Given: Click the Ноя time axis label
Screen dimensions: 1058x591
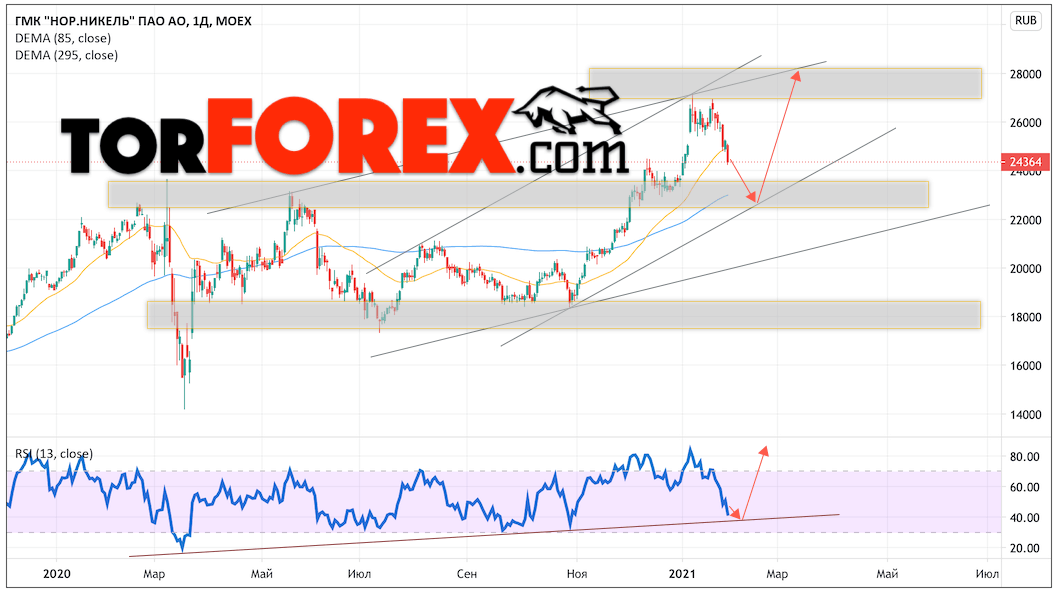Looking at the screenshot, I should click(576, 574).
